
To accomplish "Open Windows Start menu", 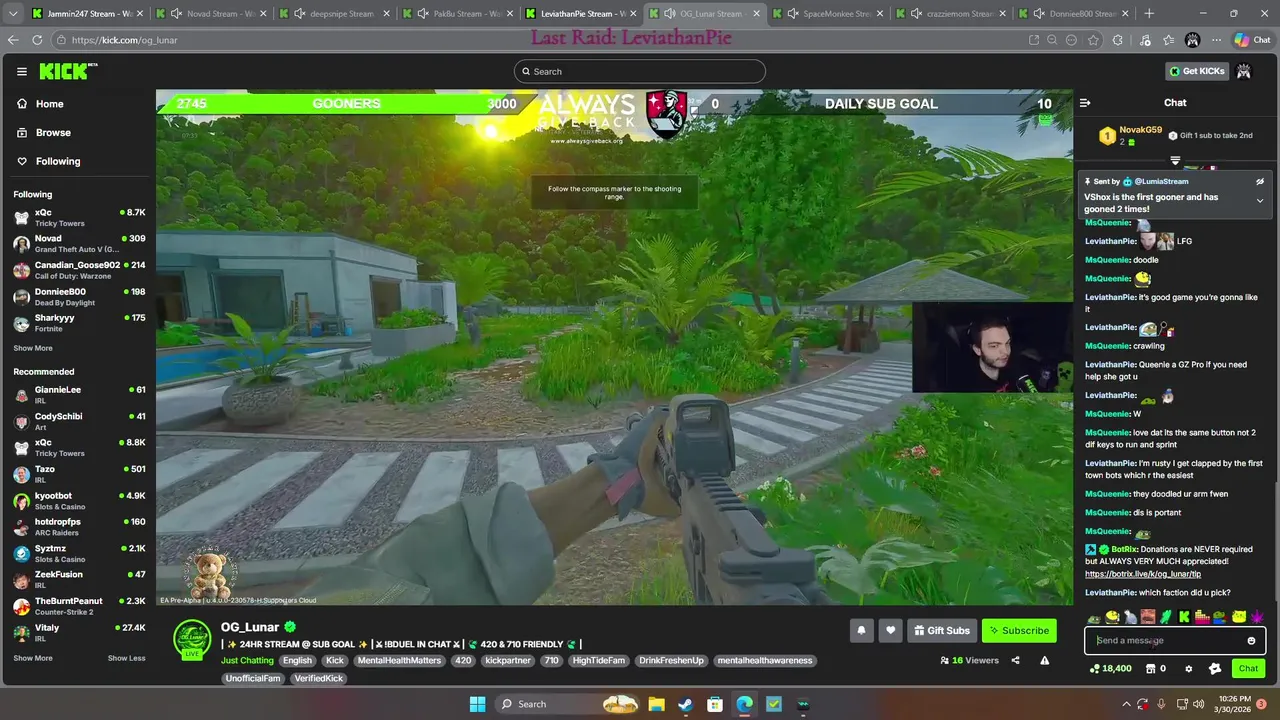I will 477,704.
